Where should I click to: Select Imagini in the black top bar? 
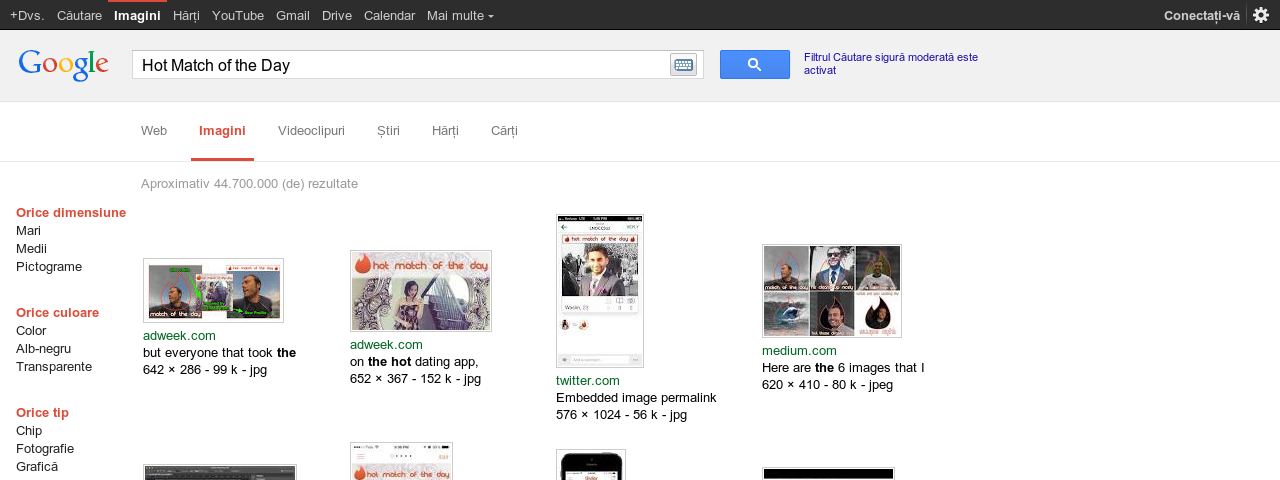pyautogui.click(x=137, y=15)
